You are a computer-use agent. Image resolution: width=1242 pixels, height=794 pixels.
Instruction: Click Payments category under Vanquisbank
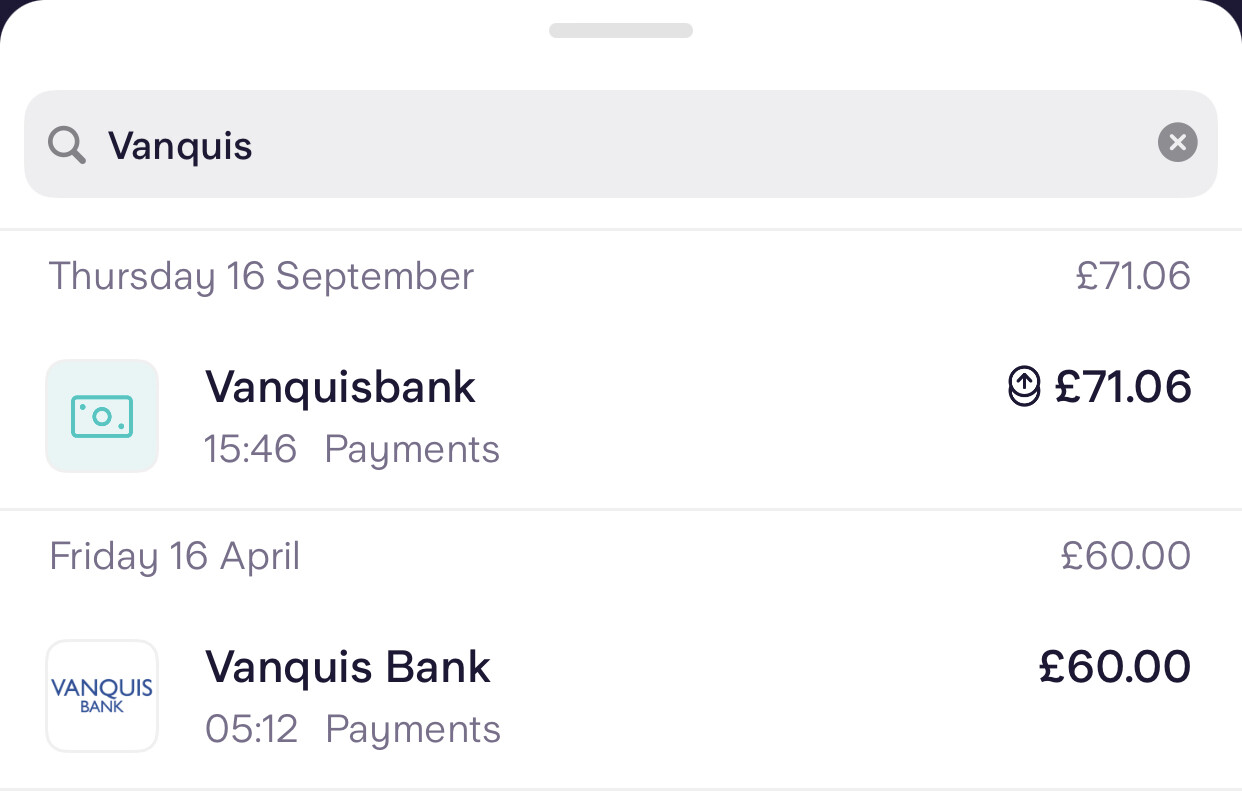tap(412, 449)
